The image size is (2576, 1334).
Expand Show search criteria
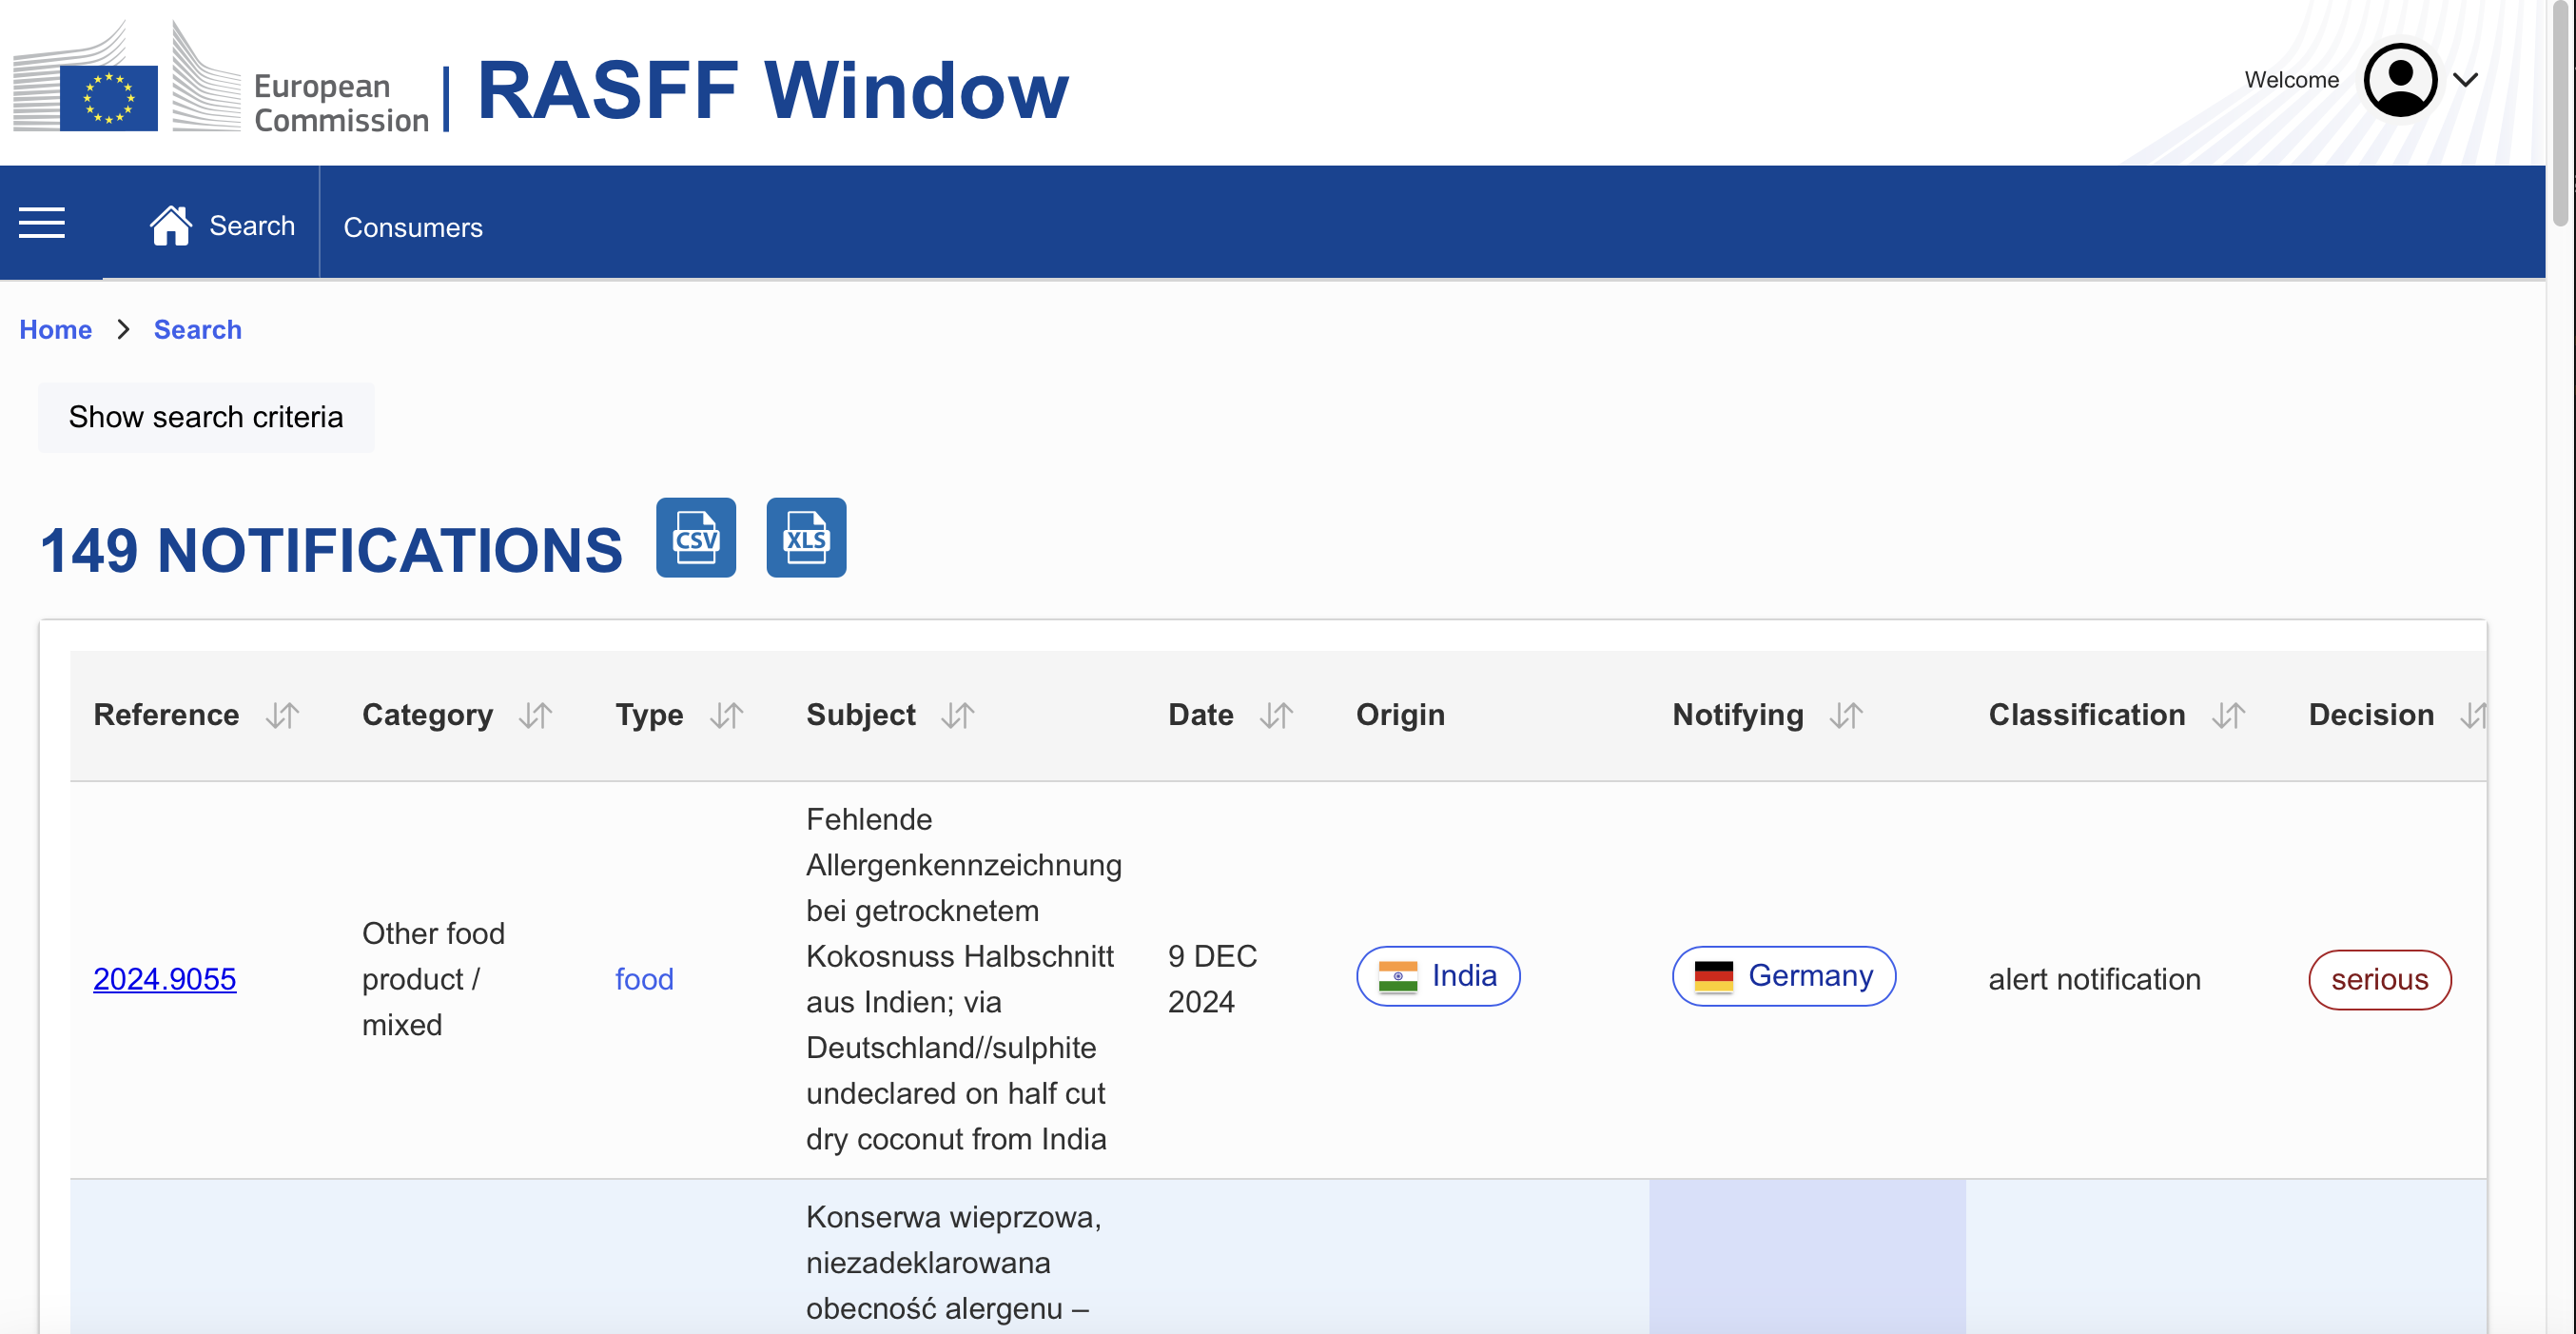206,417
